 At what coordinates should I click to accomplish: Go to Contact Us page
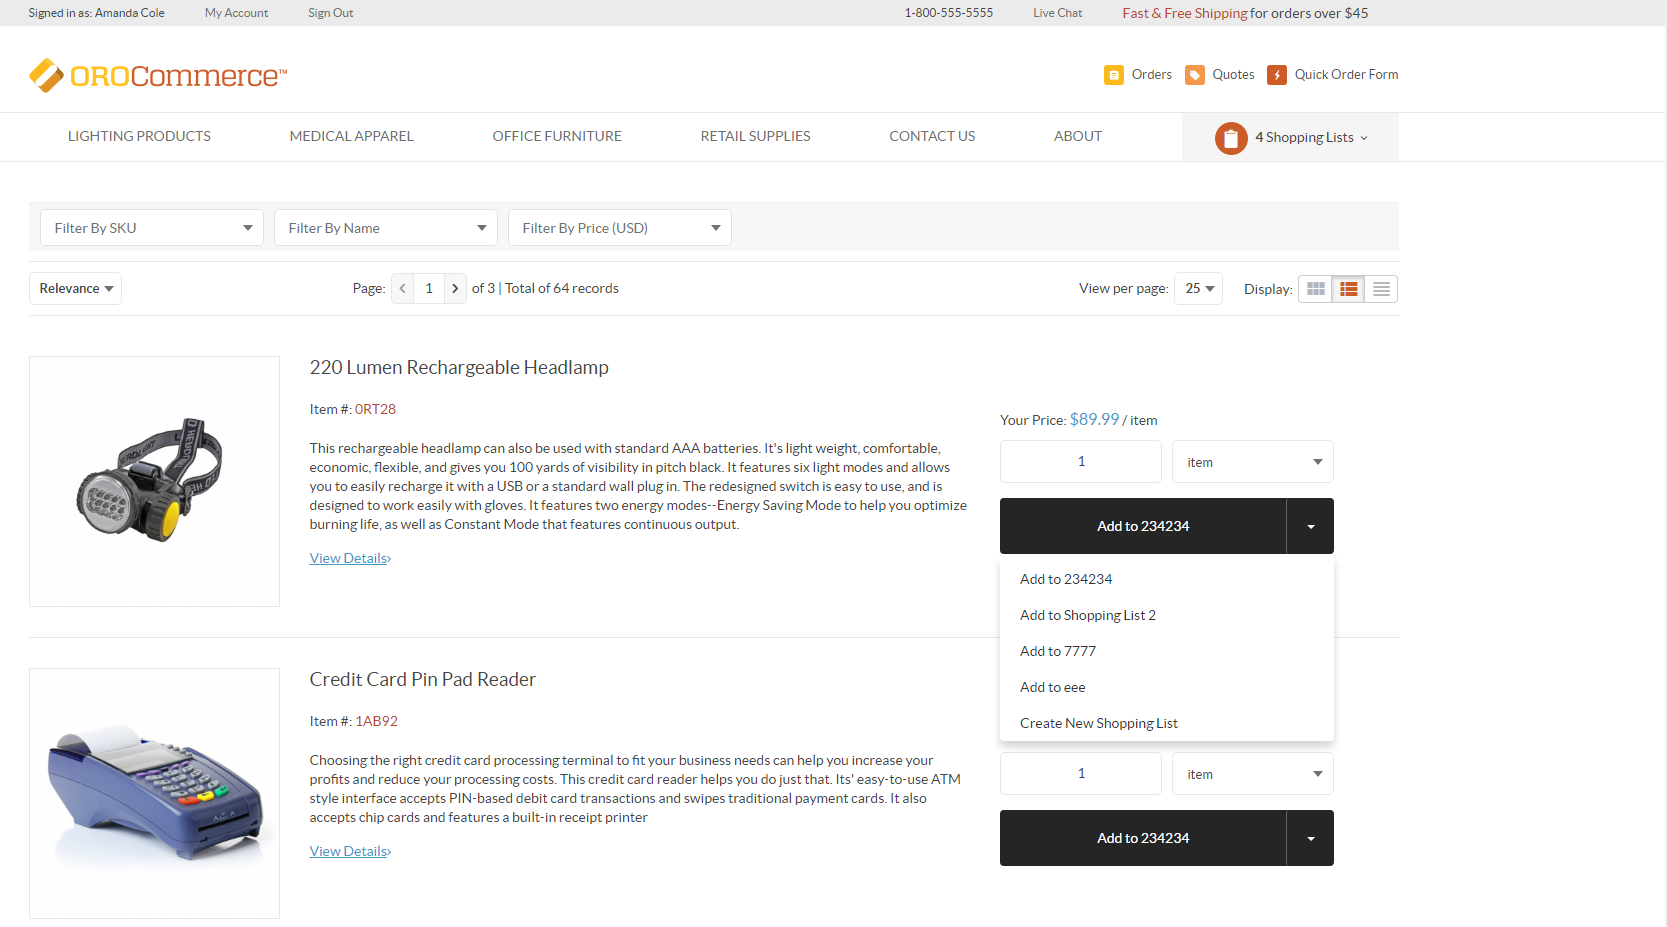932,136
